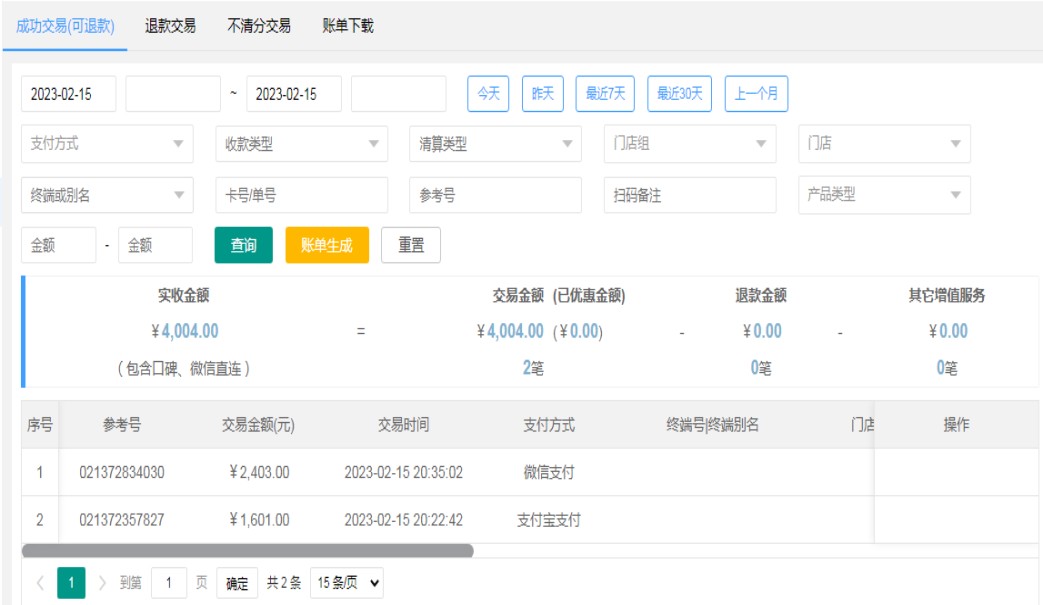
Task: Open the 收款类型 dropdown
Action: point(301,144)
